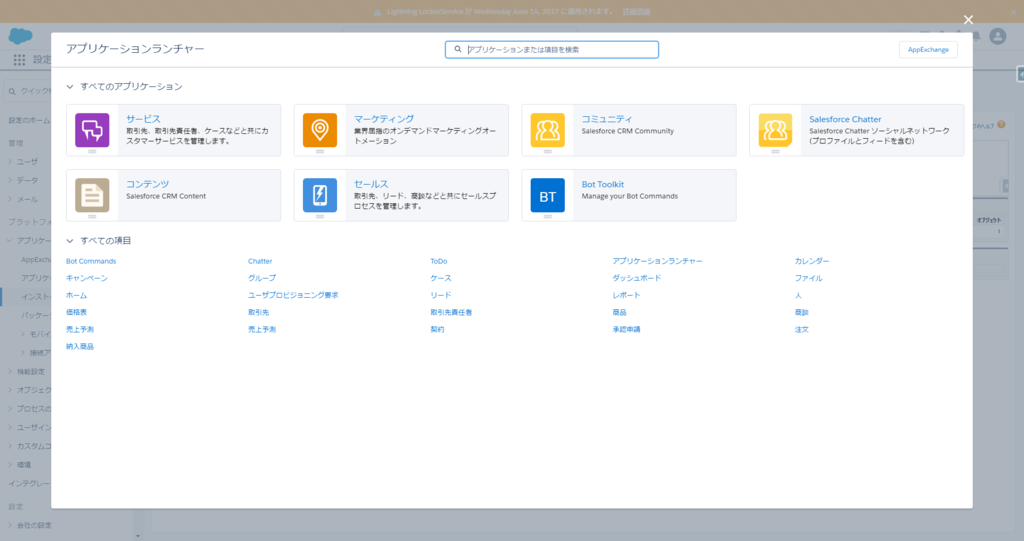Open the user avatar profile menu
This screenshot has width=1024, height=541.
pos(998,36)
